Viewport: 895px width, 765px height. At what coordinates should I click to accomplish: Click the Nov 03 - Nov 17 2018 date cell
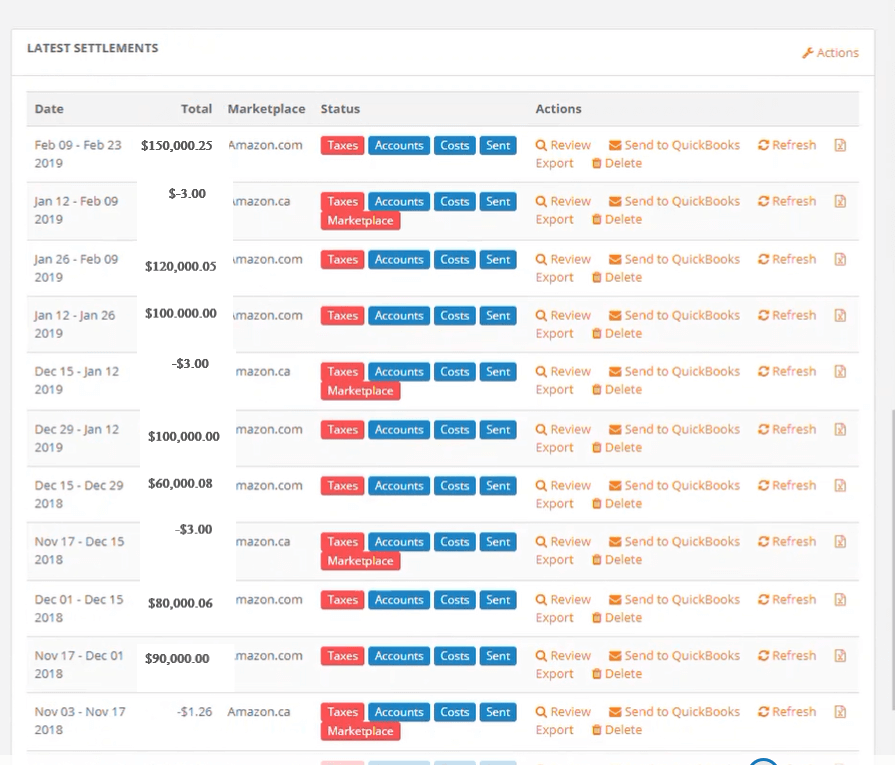click(x=80, y=720)
